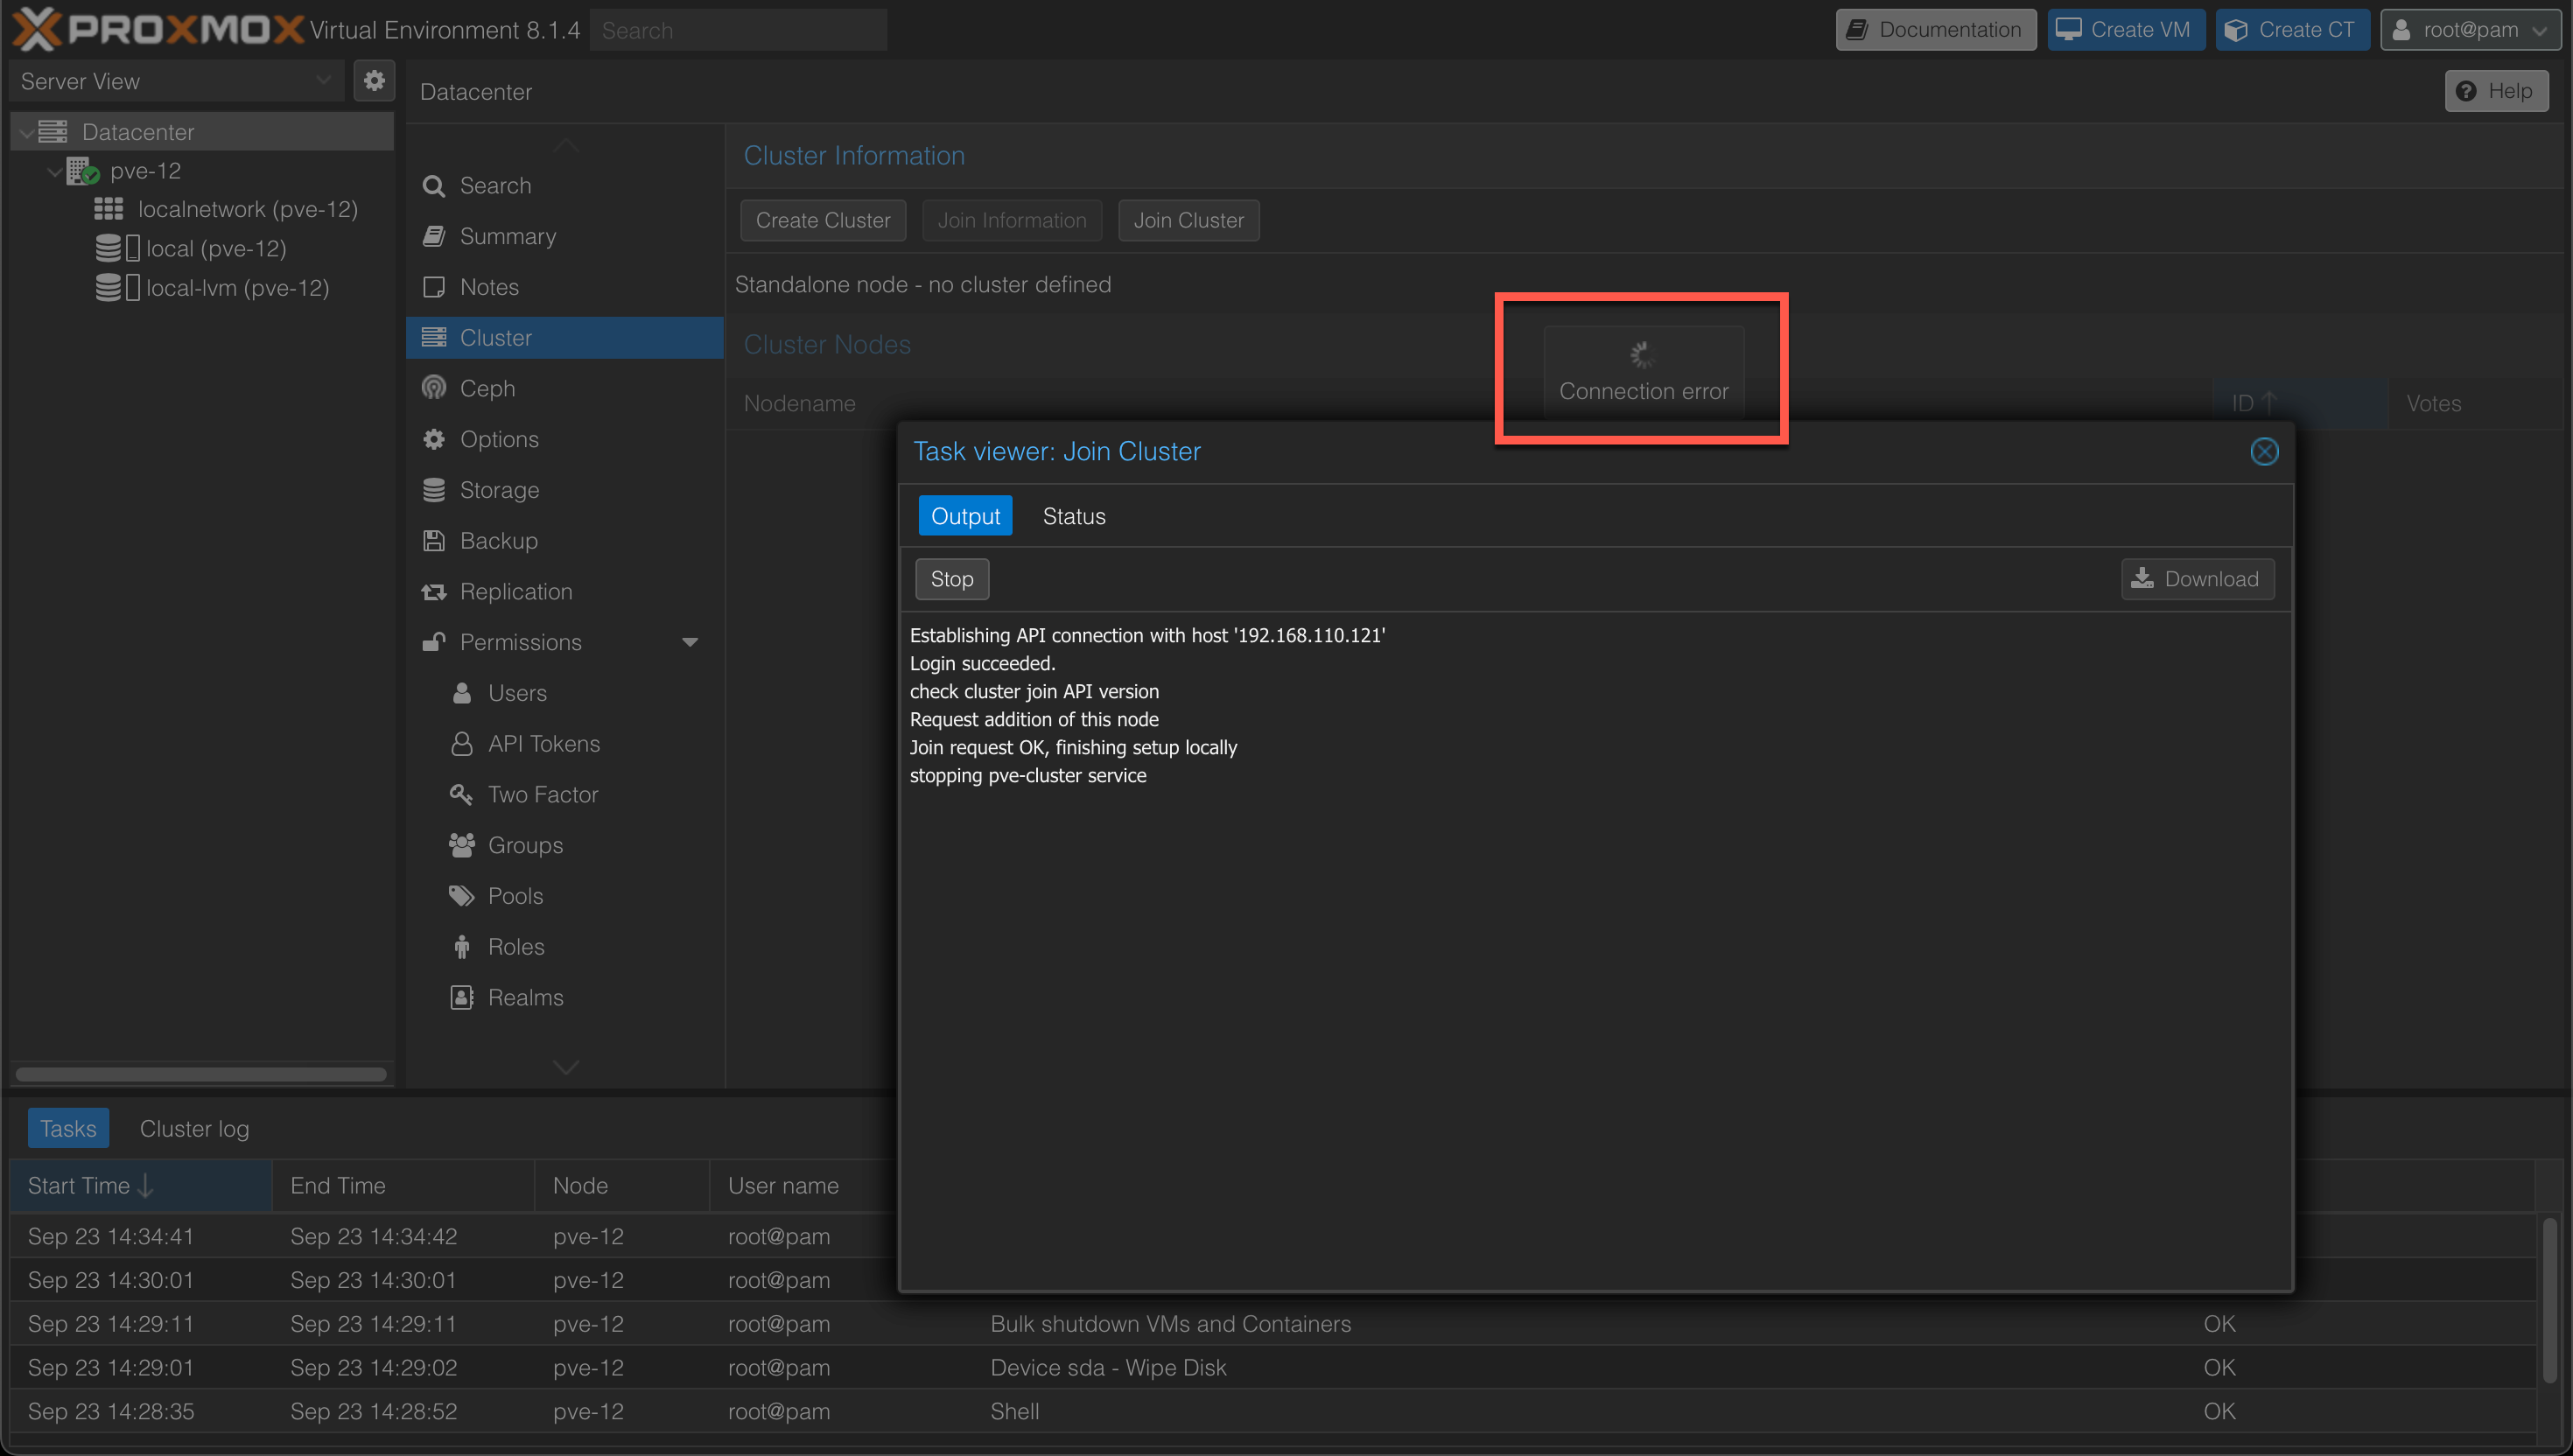Screen dimensions: 2573x1456
Task: Click the End Time column header
Action: (x=403, y=1185)
